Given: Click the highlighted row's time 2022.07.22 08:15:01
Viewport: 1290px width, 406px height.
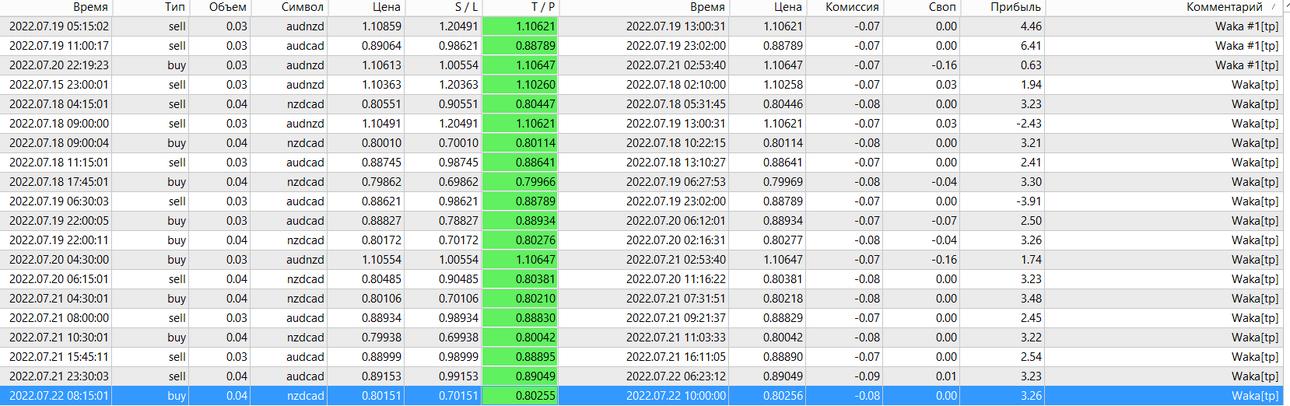Looking at the screenshot, I should 59,396.
